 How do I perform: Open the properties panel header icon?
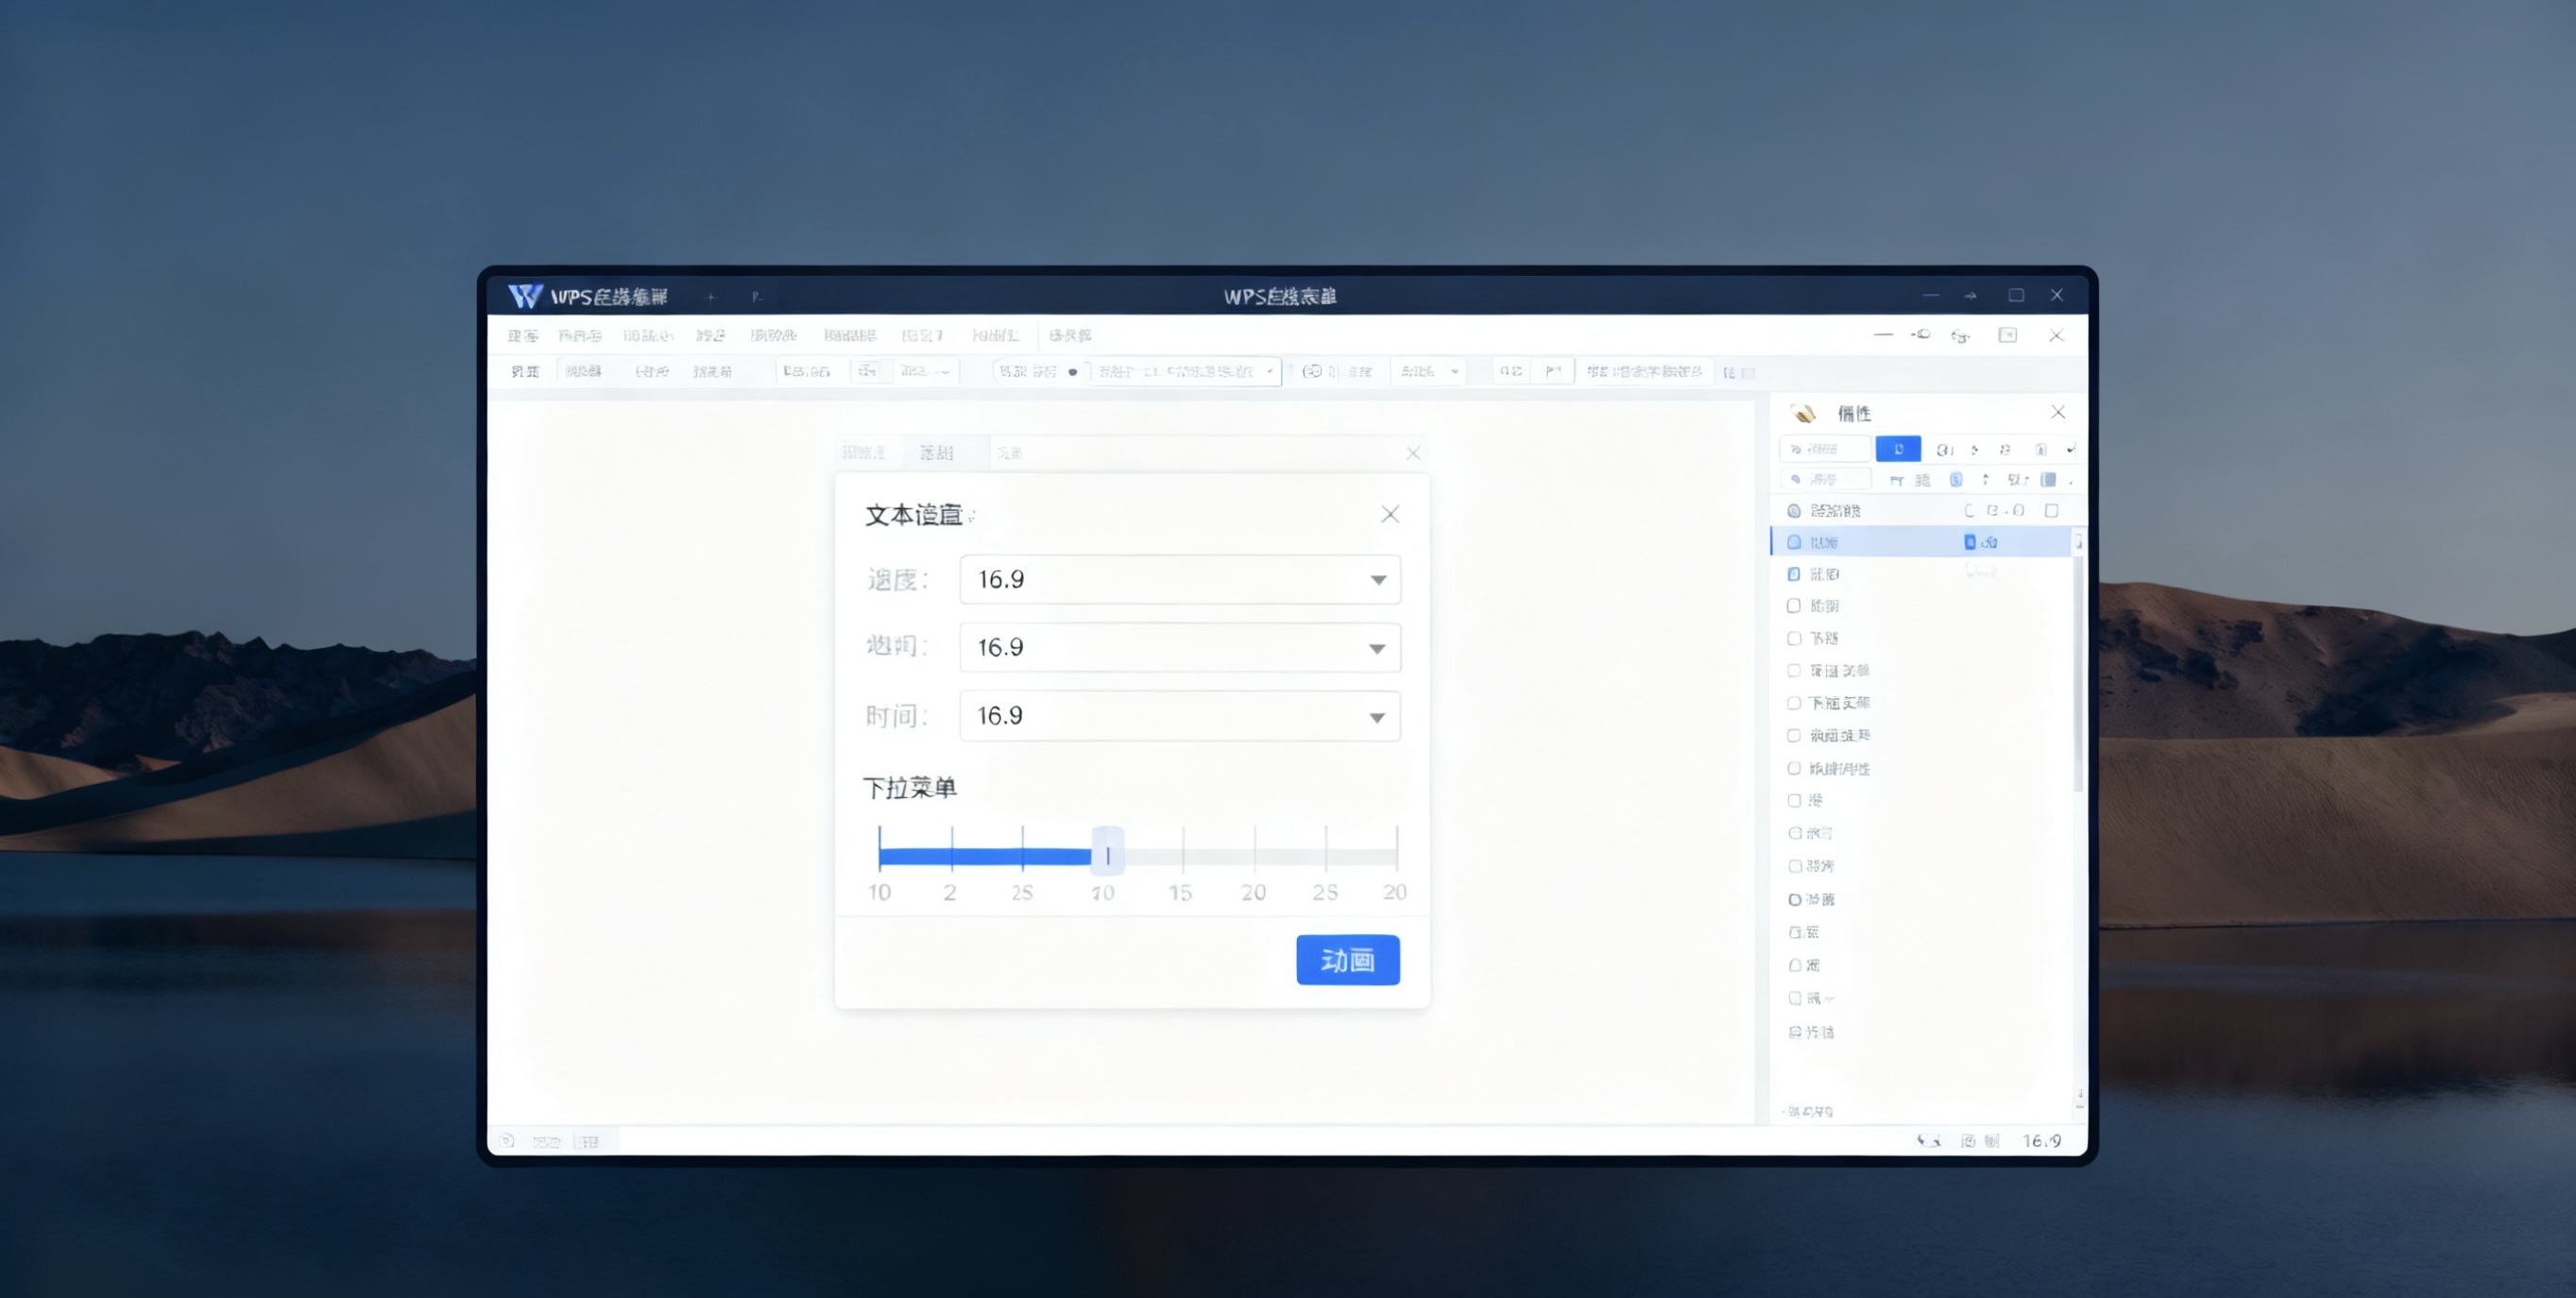[x=1805, y=412]
